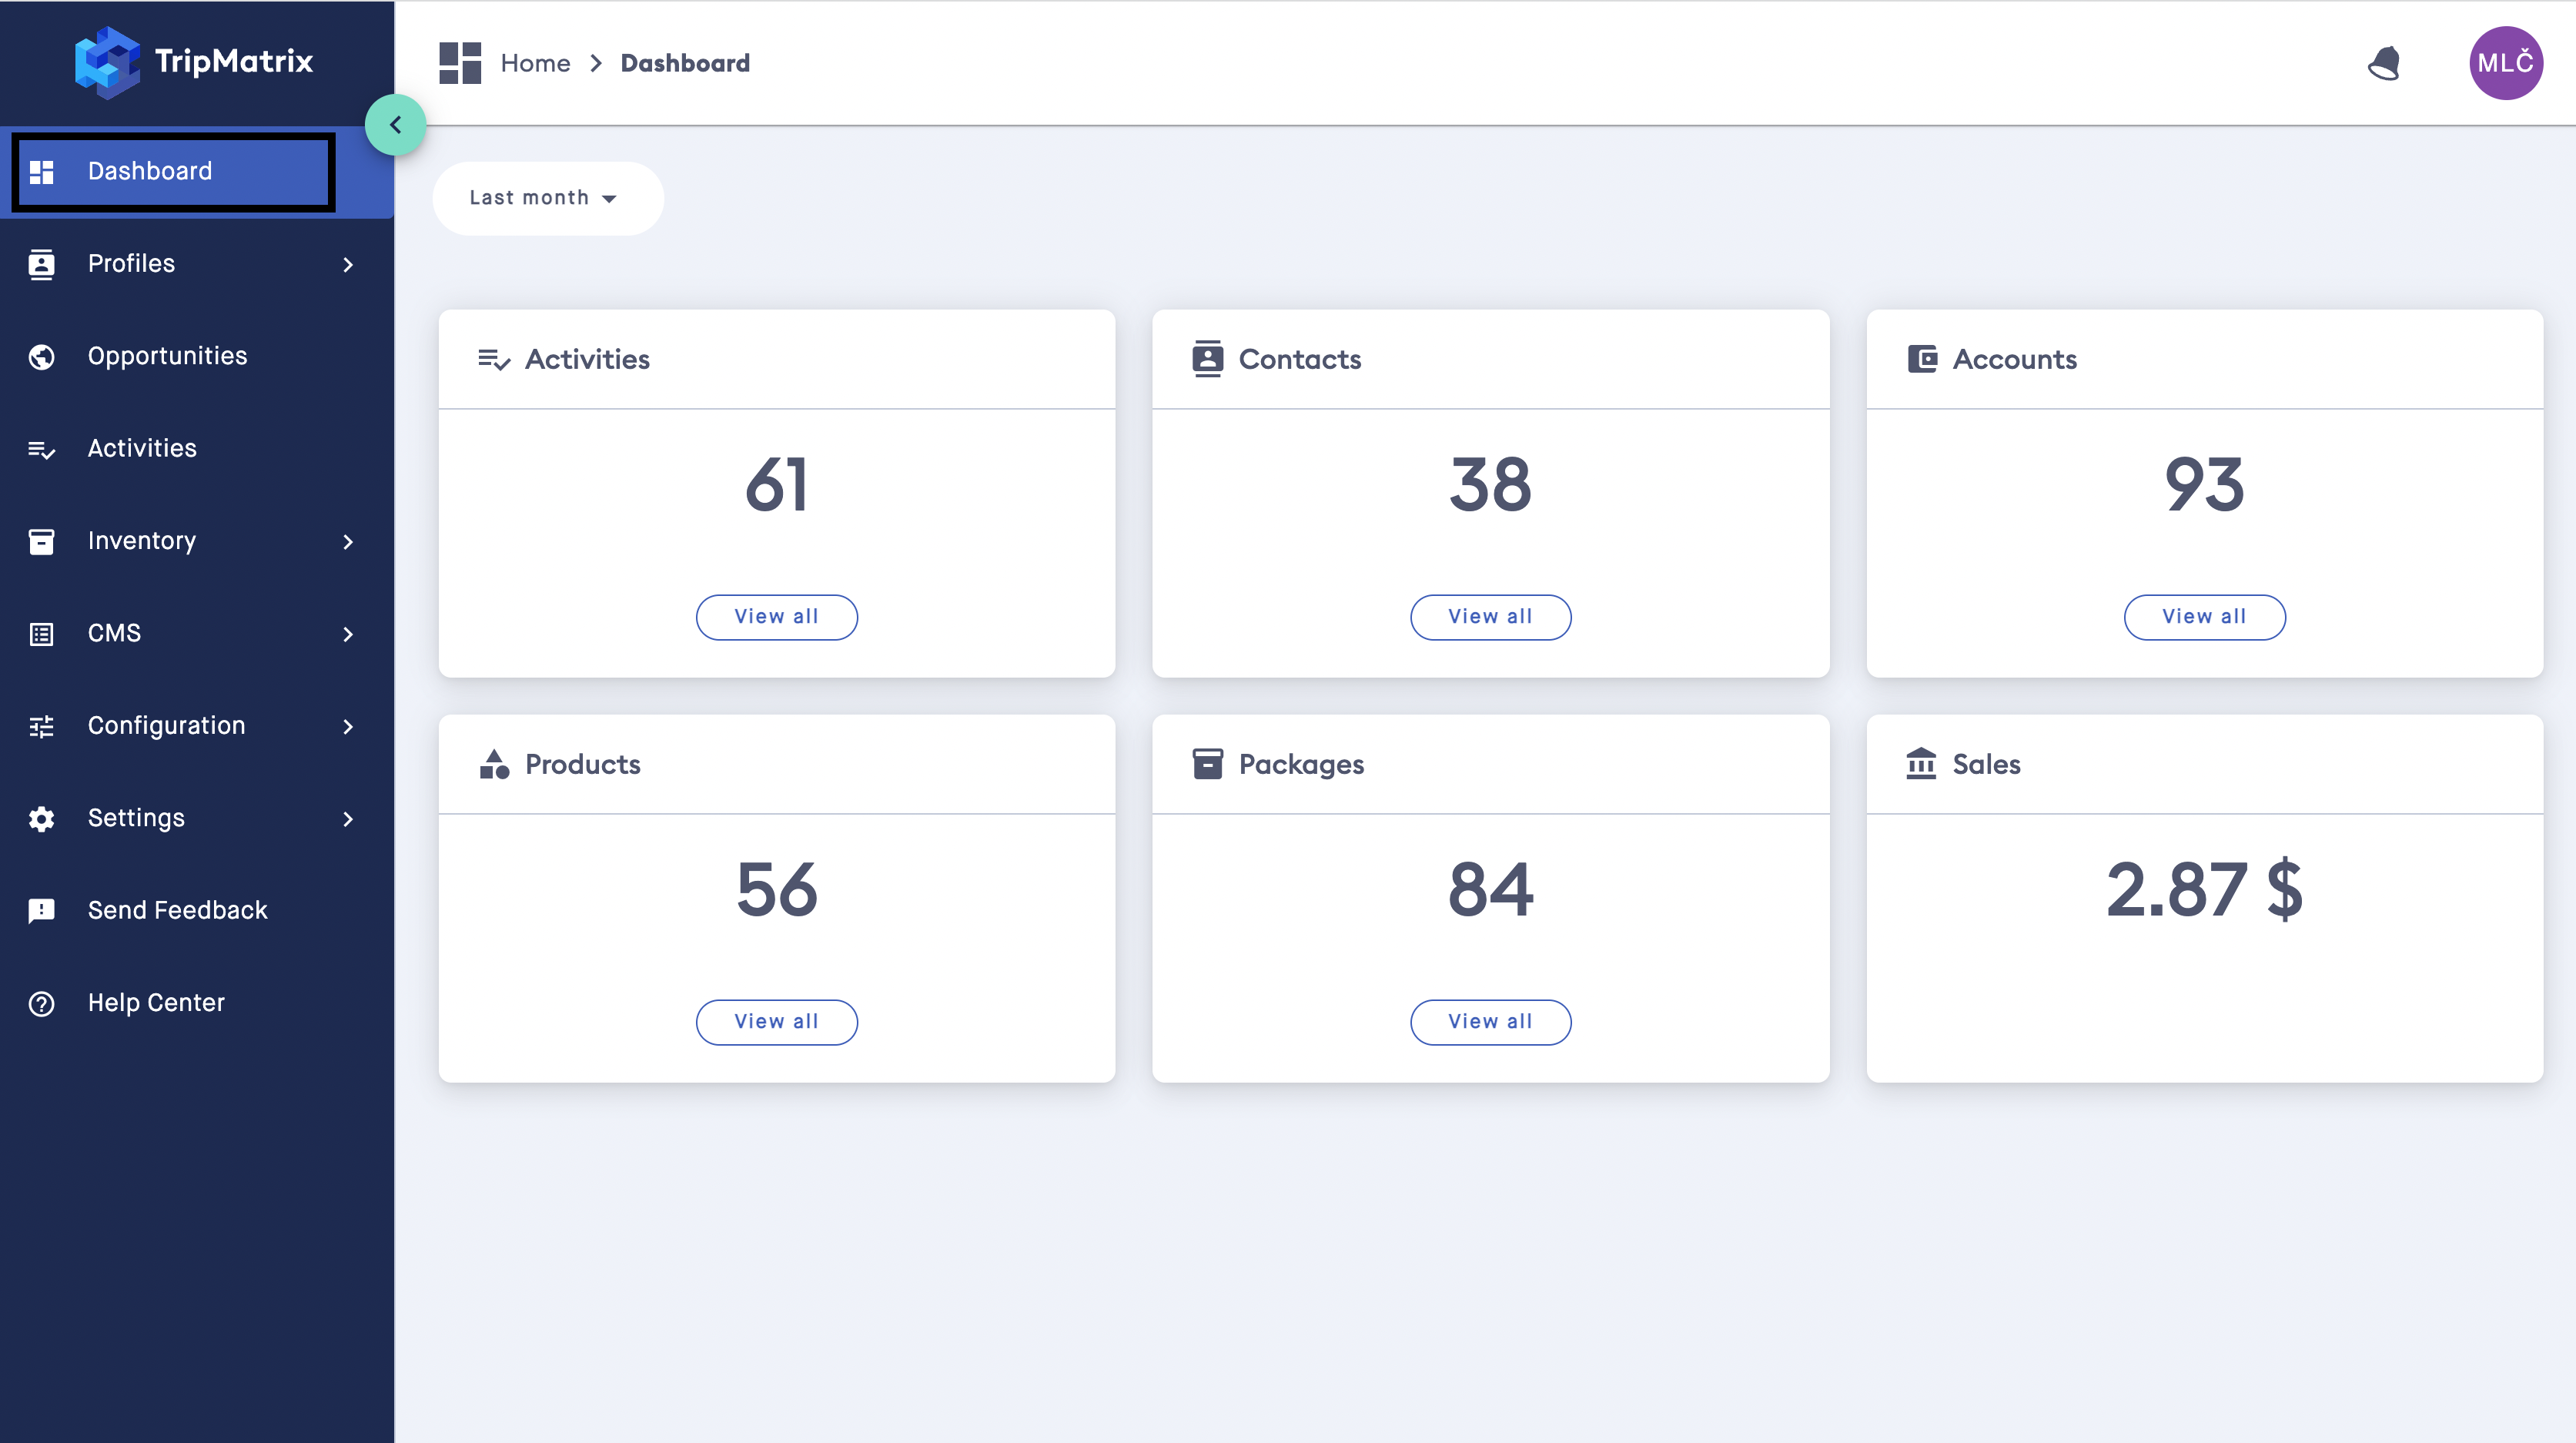Click the Inventory icon in sidebar

(42, 540)
